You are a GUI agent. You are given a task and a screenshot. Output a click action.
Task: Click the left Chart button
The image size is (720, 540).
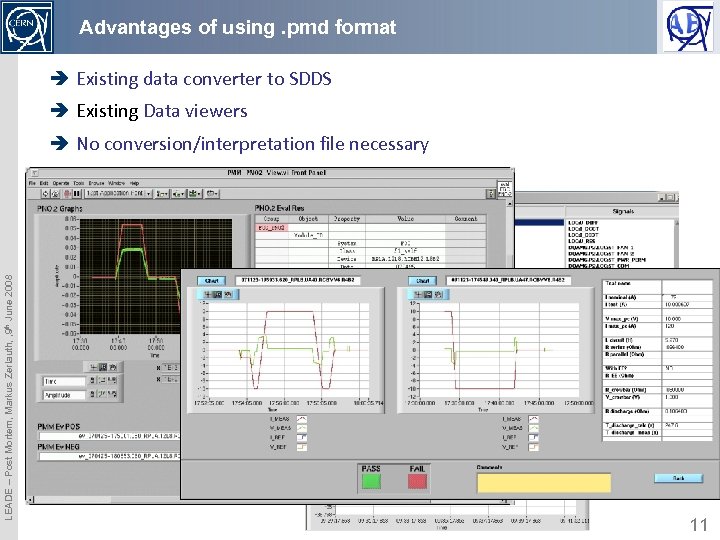point(211,281)
